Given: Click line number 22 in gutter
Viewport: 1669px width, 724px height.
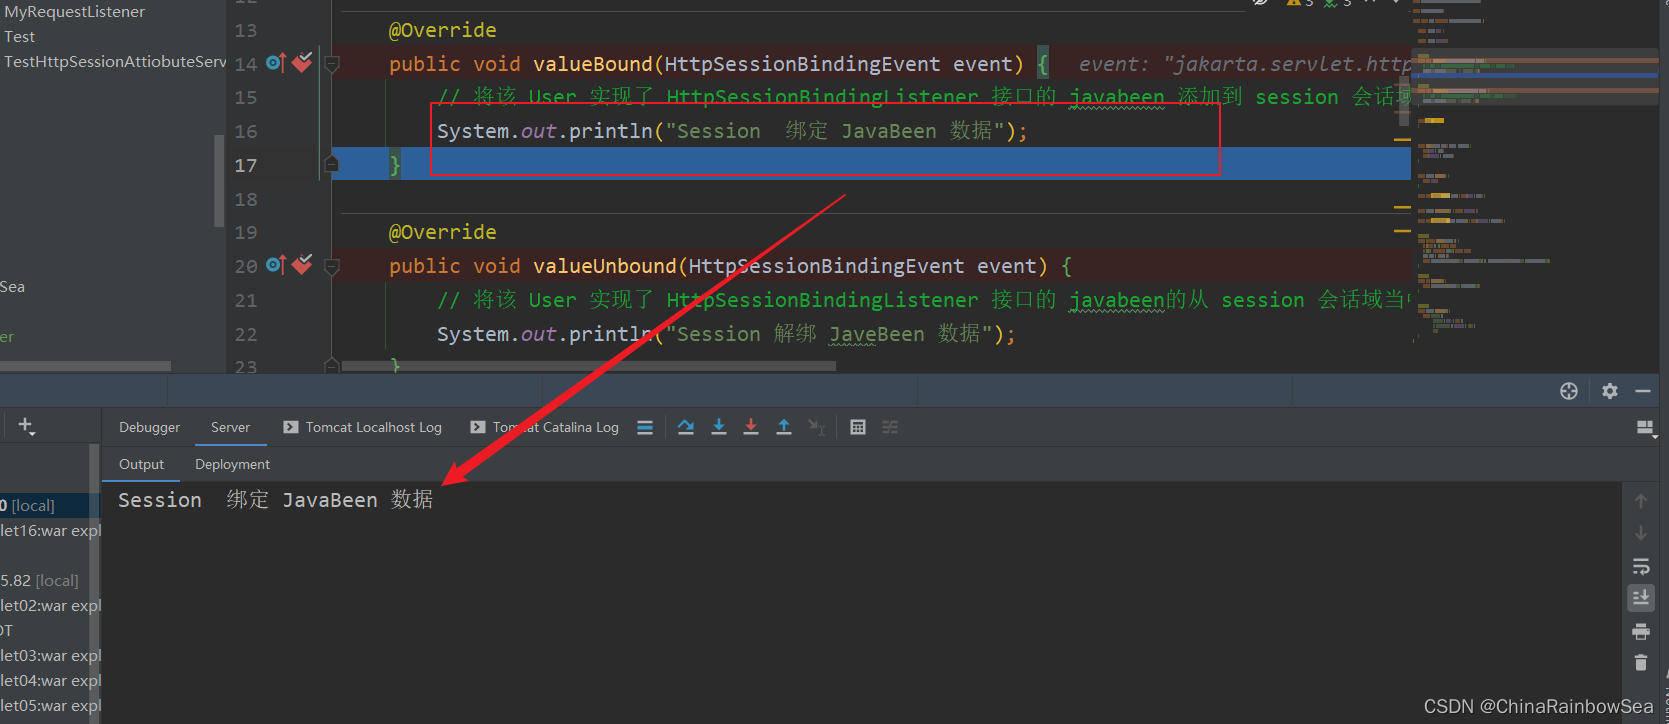Looking at the screenshot, I should tap(246, 334).
